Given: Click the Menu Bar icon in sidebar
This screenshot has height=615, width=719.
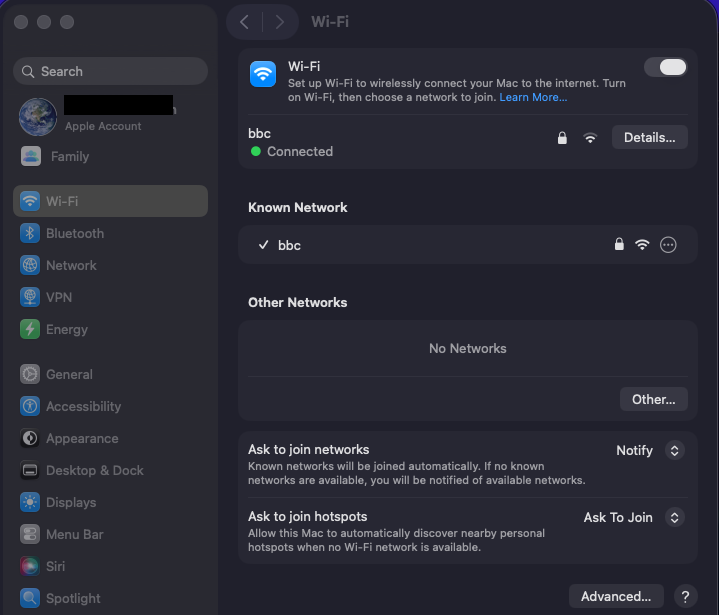Looking at the screenshot, I should point(30,534).
